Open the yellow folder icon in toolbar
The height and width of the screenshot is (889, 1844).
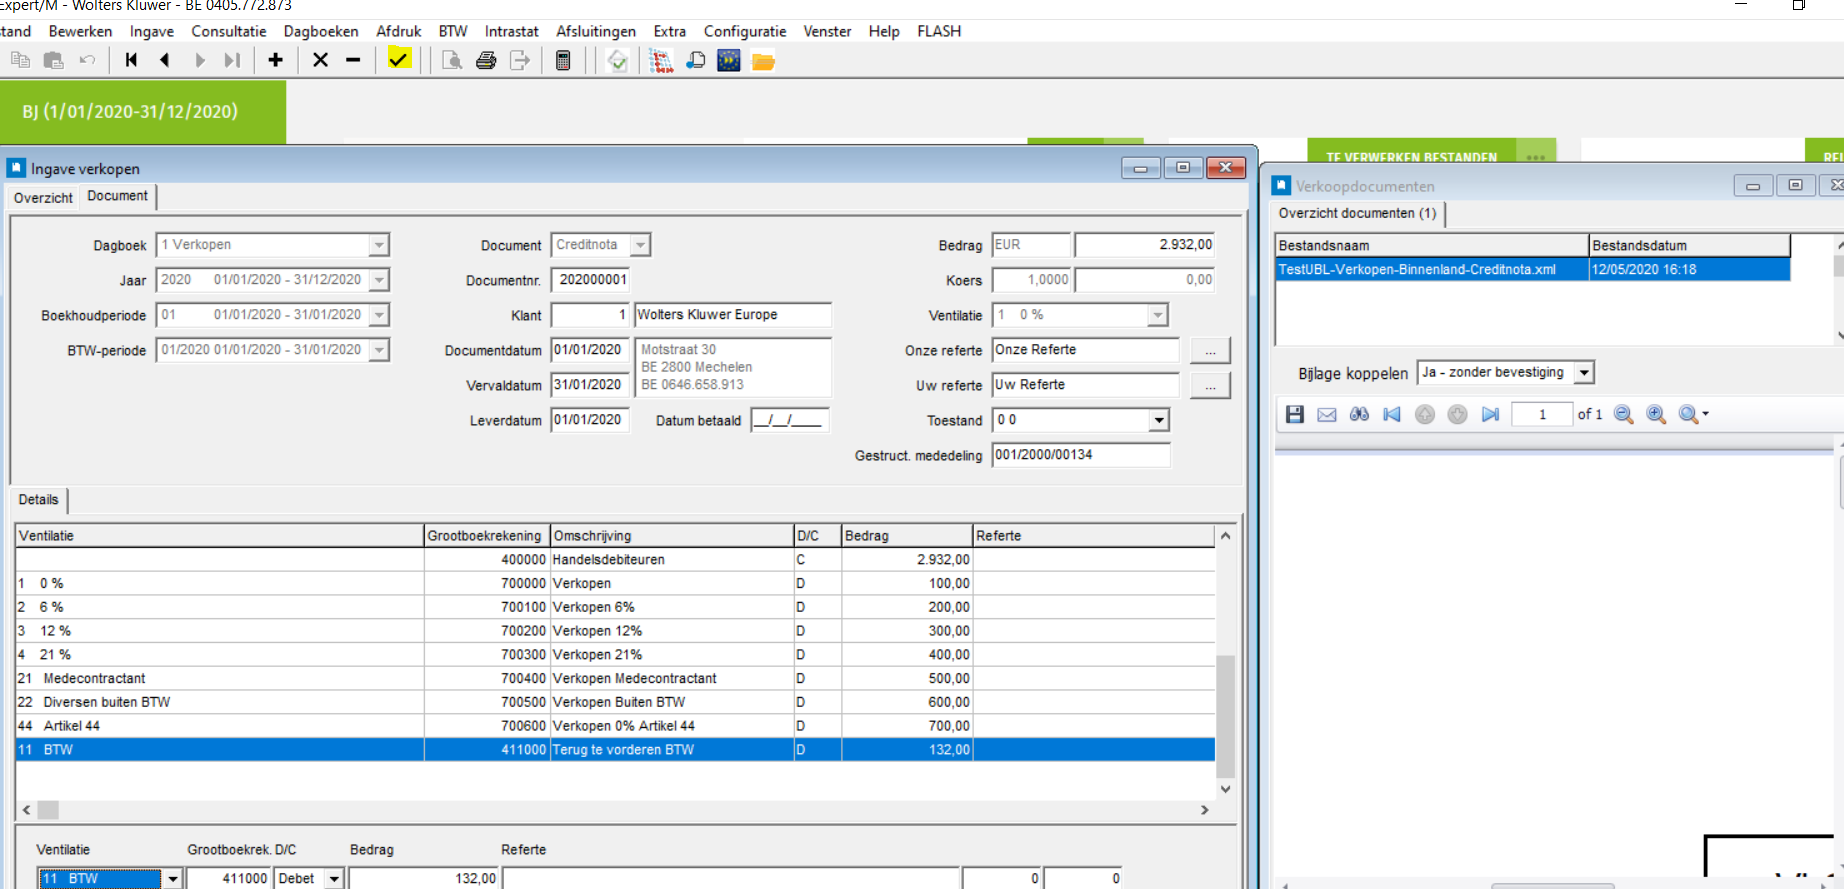pyautogui.click(x=763, y=62)
